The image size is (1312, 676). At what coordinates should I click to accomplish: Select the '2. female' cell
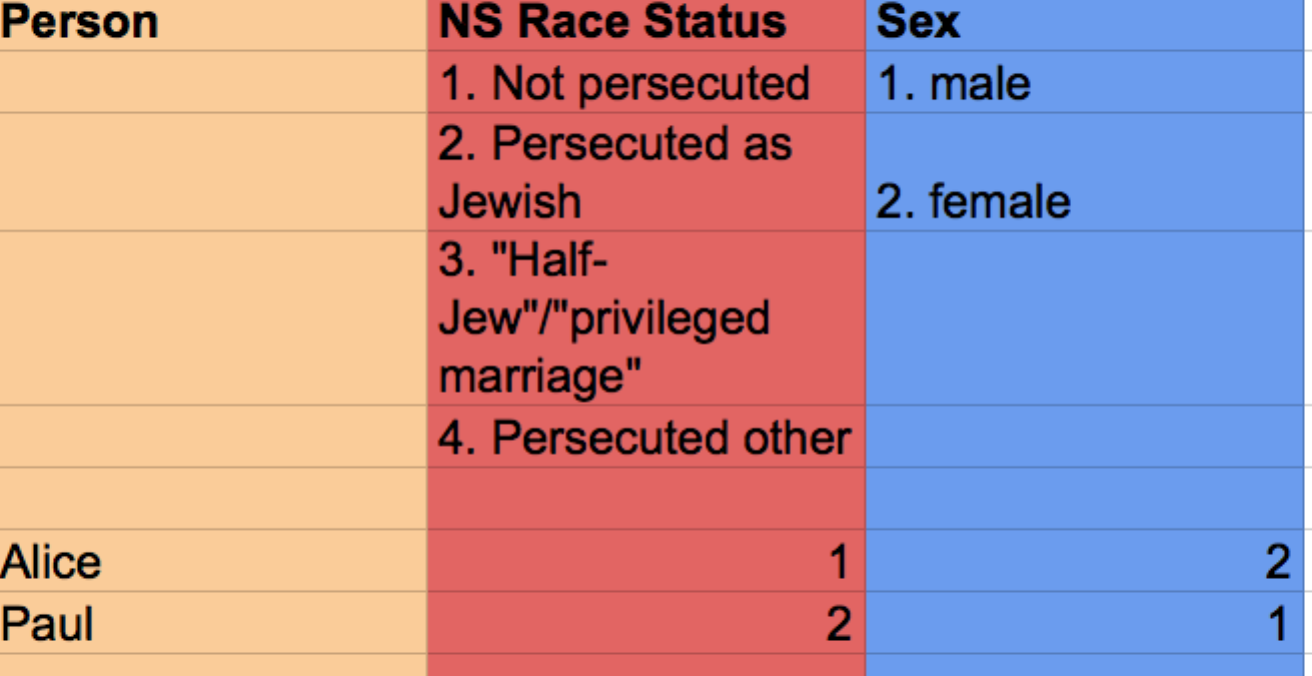[x=1088, y=172]
